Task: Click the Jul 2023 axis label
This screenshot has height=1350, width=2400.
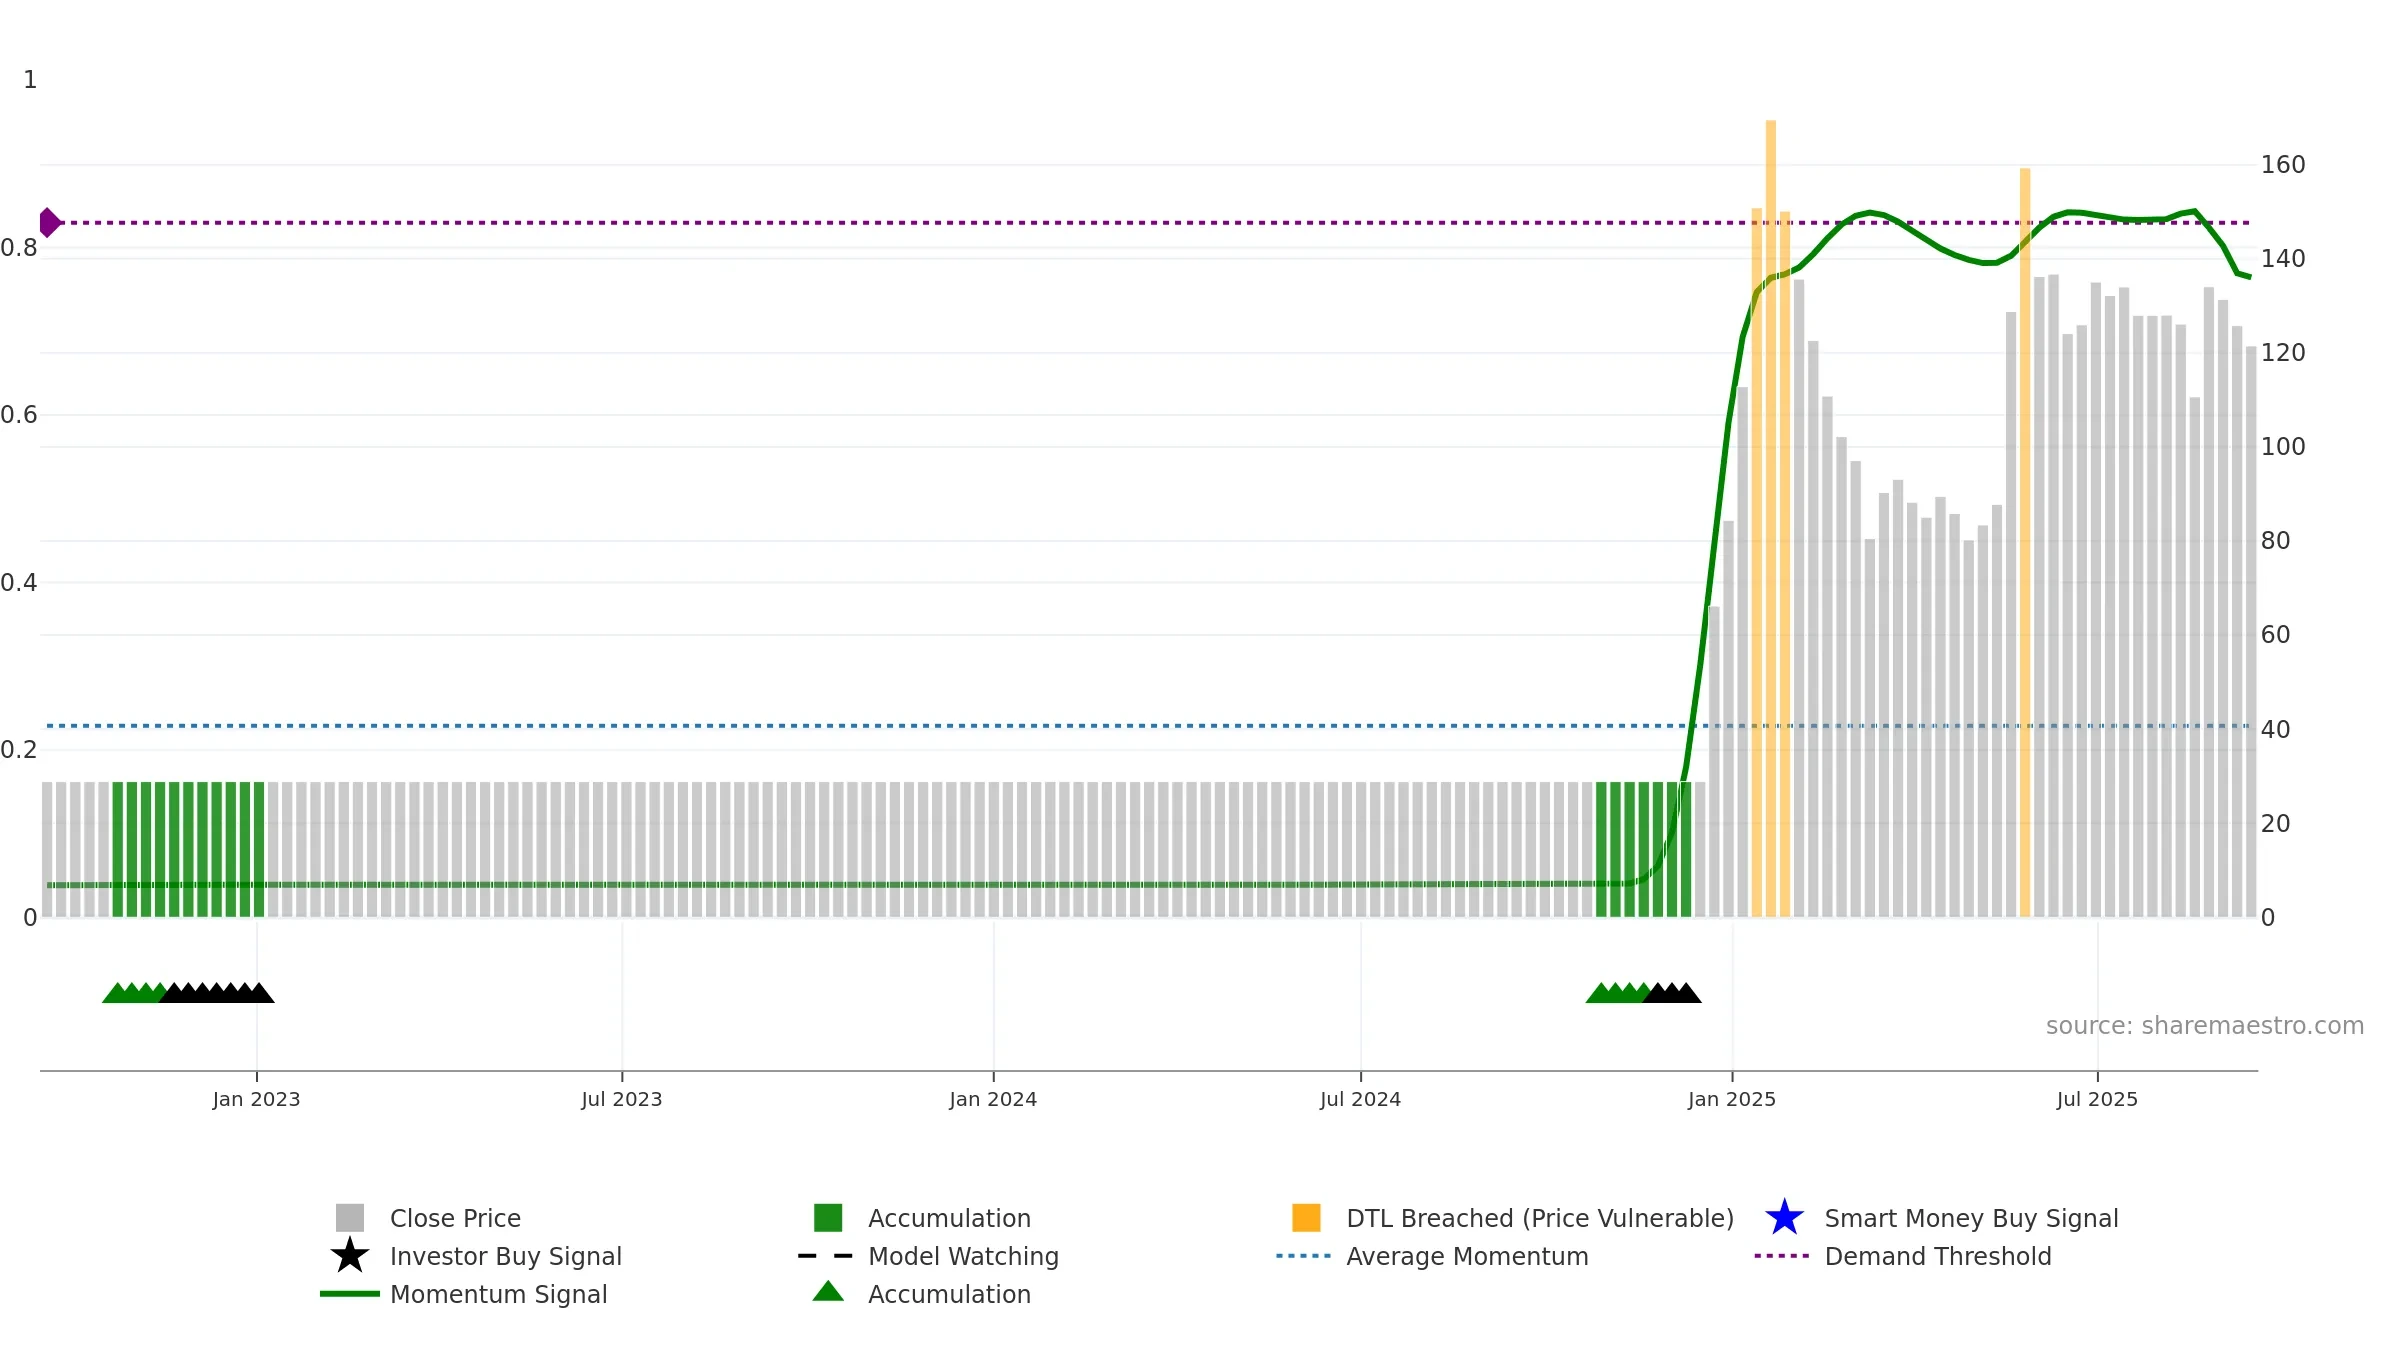Action: [x=622, y=1100]
